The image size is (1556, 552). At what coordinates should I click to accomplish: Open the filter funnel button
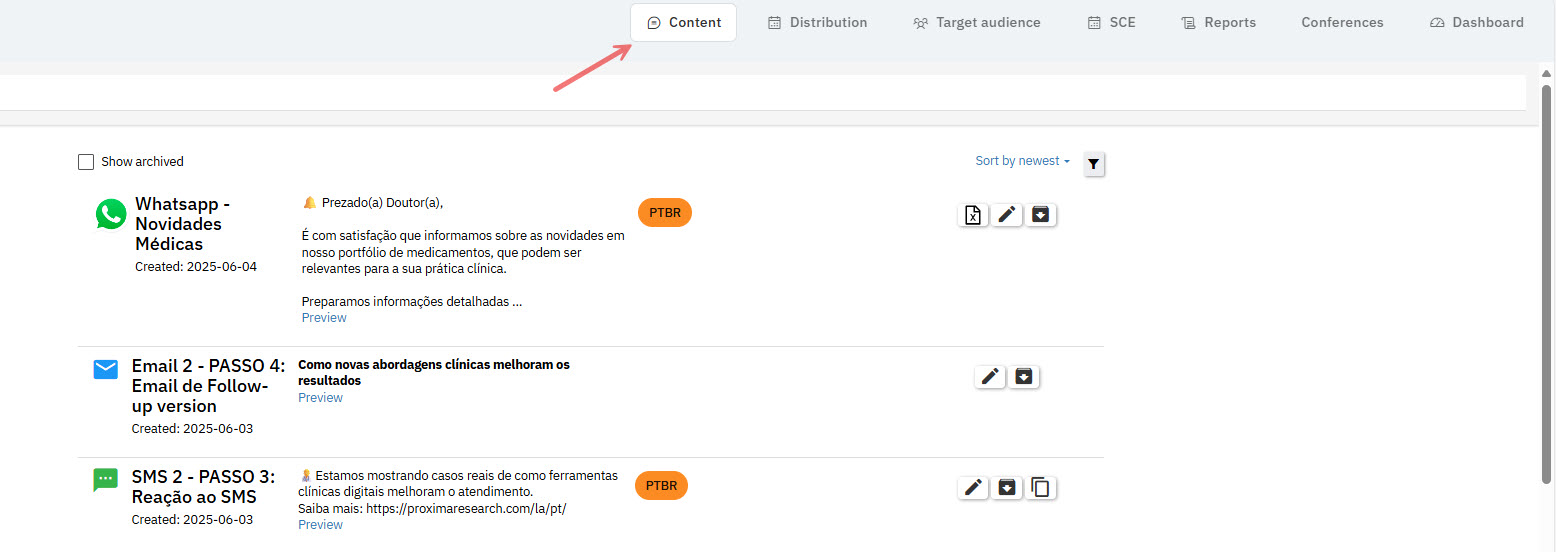pos(1094,164)
